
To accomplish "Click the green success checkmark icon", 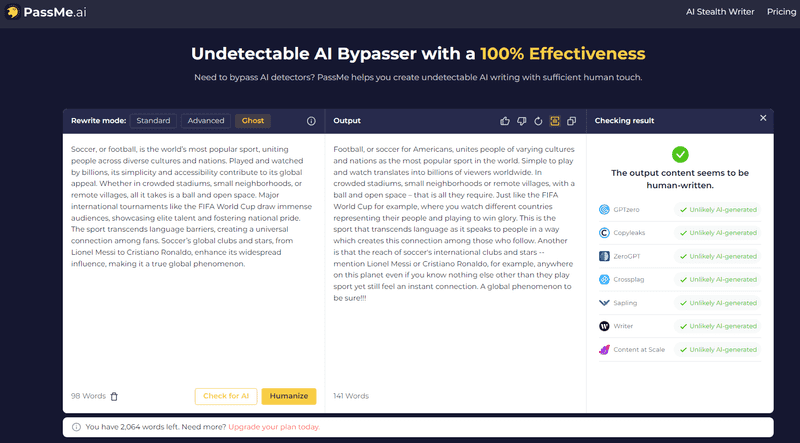I will (x=680, y=154).
